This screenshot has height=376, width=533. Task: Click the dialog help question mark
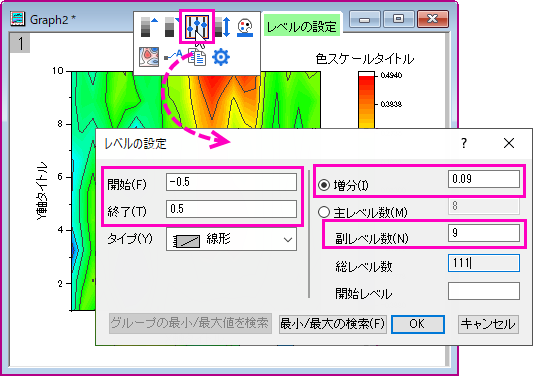[x=464, y=143]
